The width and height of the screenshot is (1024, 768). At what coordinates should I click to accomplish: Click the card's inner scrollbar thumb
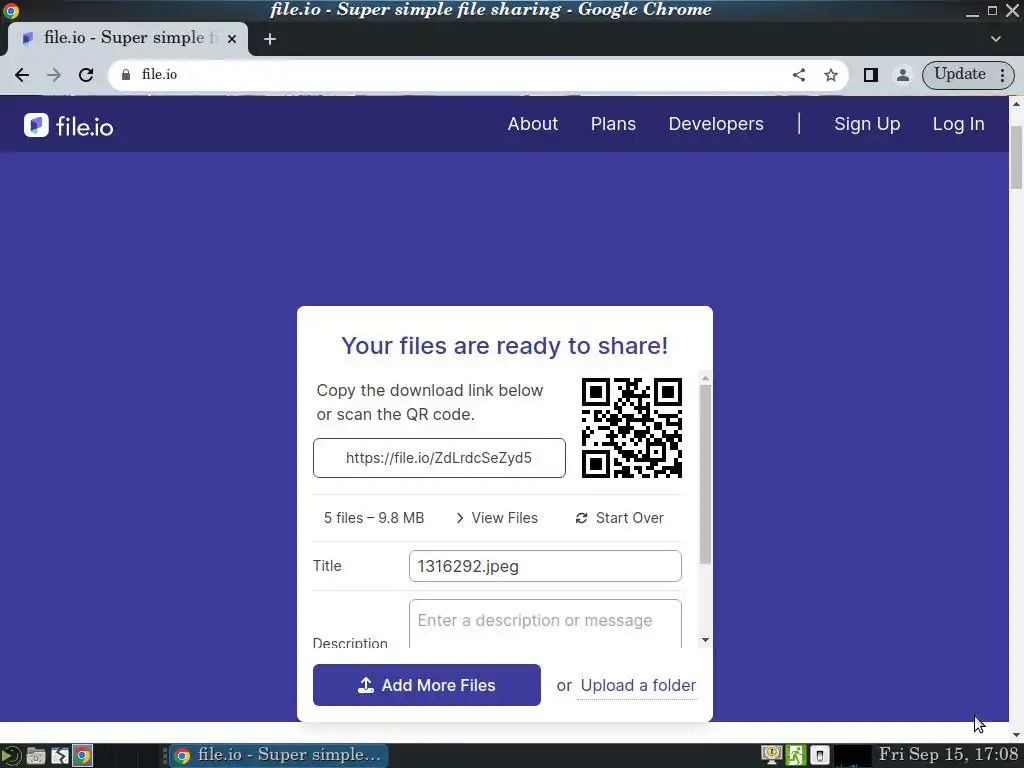(705, 474)
